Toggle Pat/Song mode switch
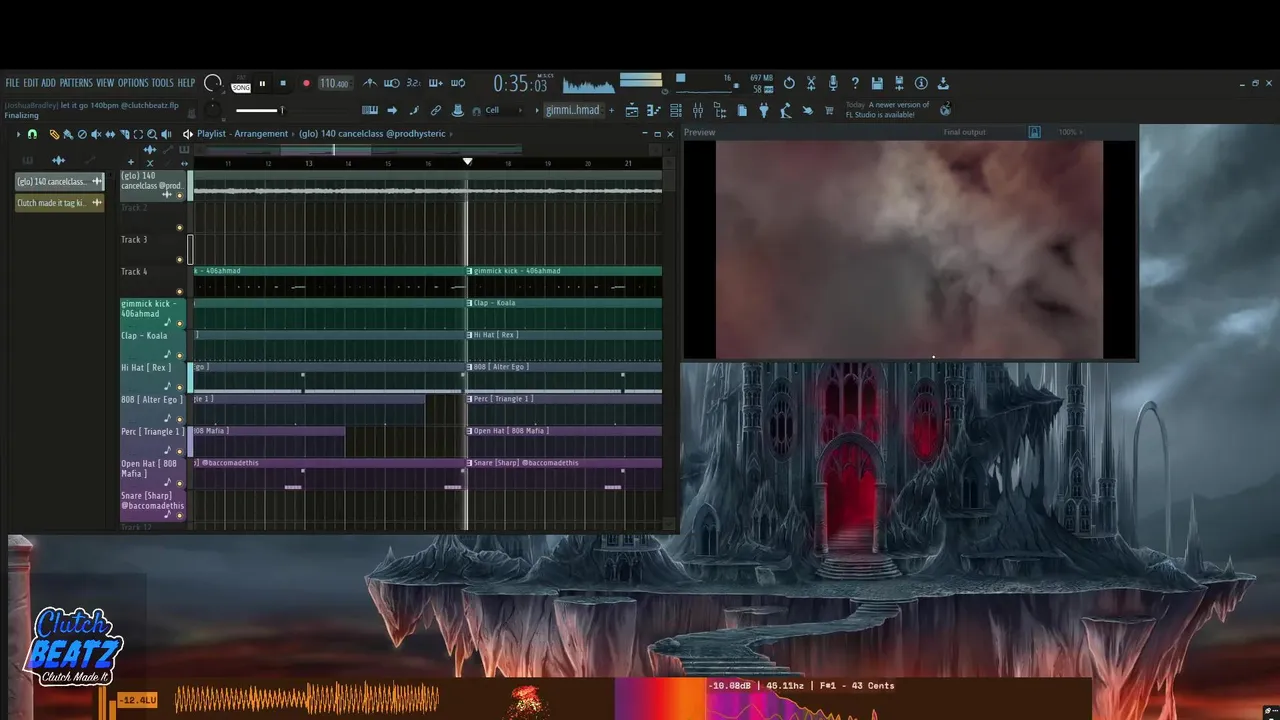1280x720 pixels. tap(241, 84)
